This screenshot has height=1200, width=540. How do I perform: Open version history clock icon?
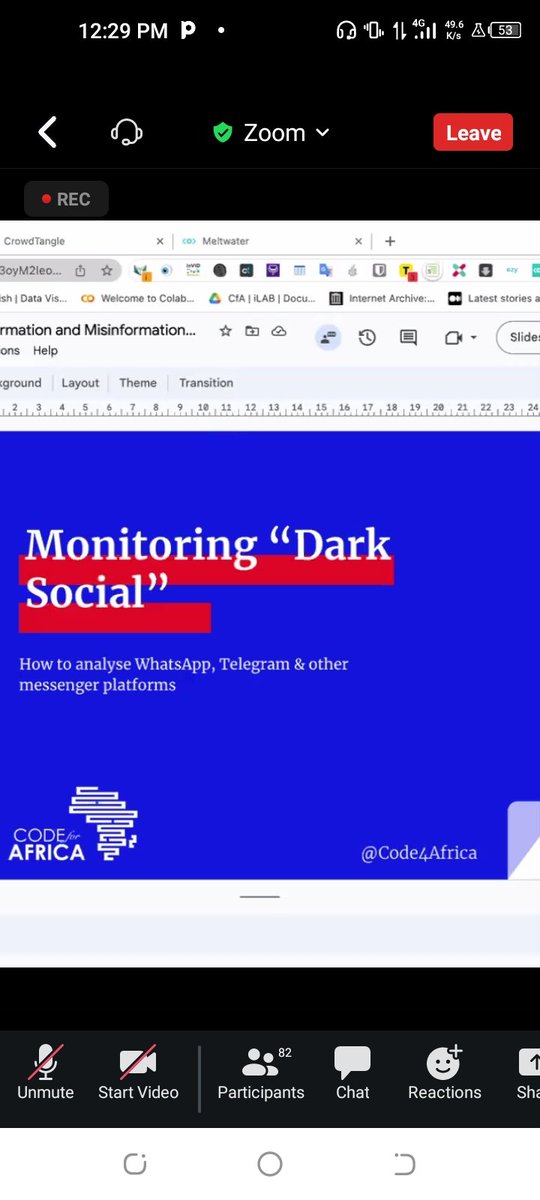pos(367,338)
